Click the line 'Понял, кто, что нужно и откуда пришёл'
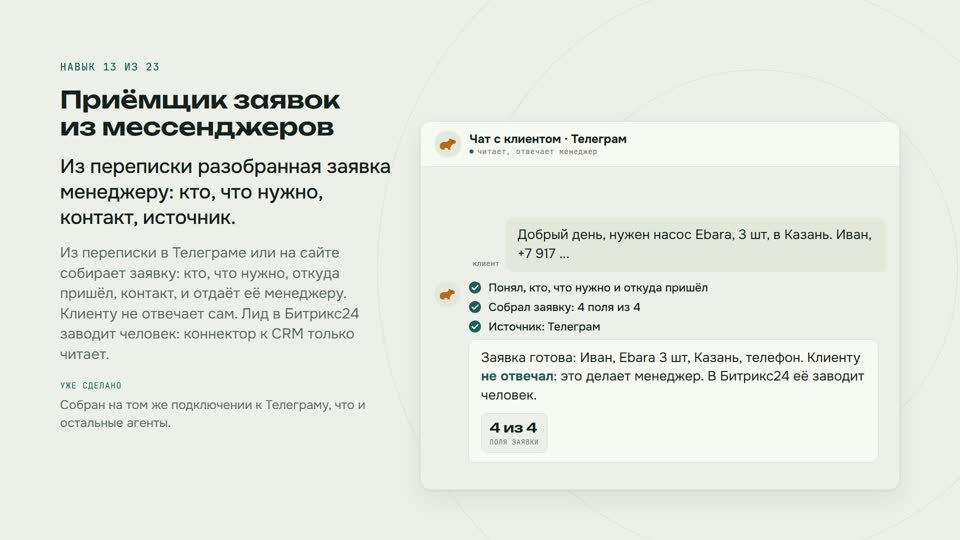The height and width of the screenshot is (540, 960). (598, 287)
